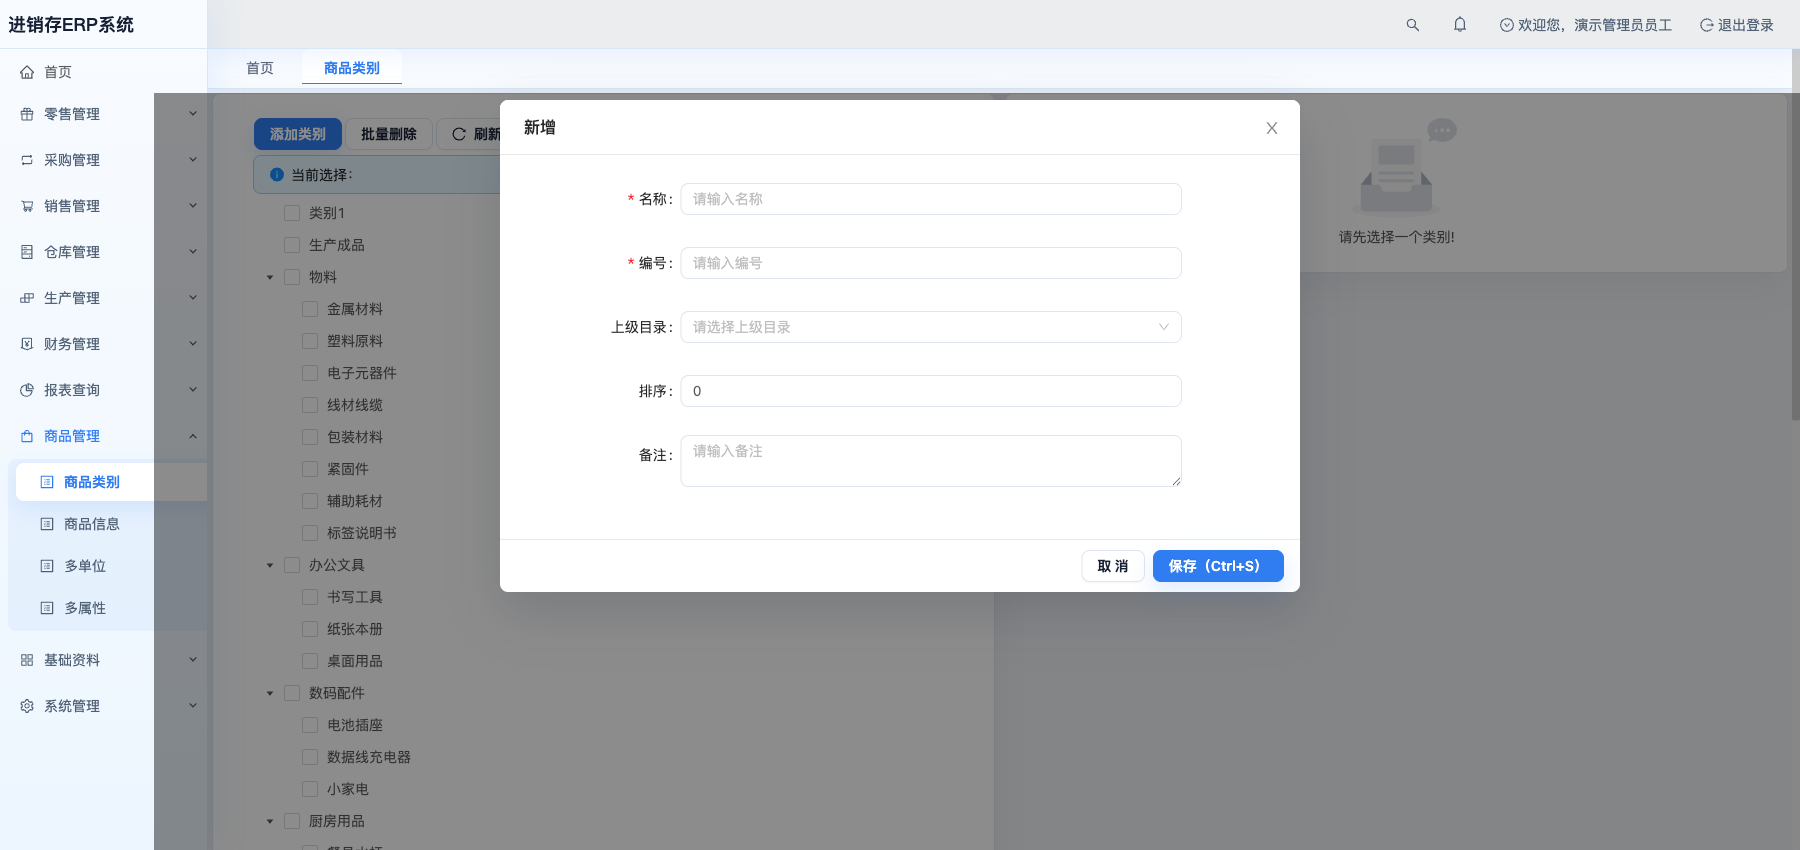The image size is (1800, 850).
Task: Click the 基础资料 grid icon
Action: click(x=27, y=660)
